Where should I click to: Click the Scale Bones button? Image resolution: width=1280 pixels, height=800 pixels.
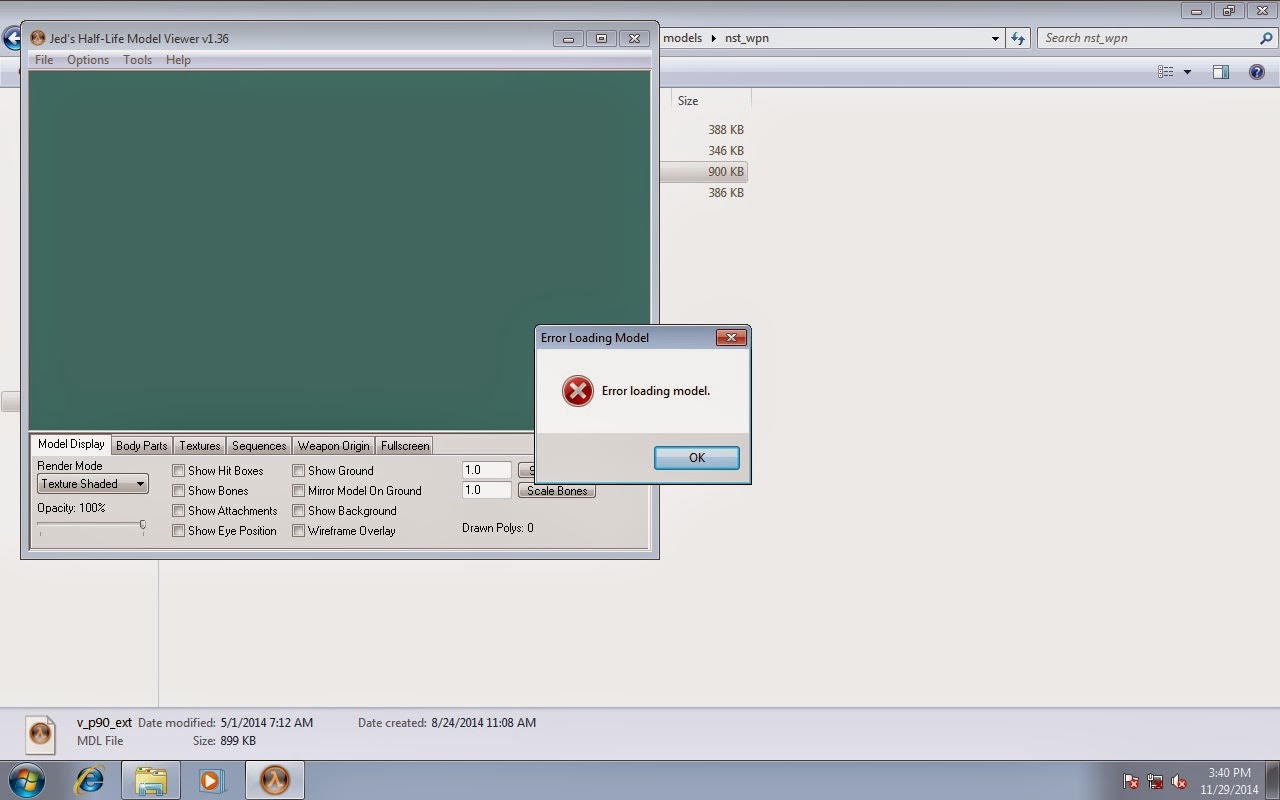click(557, 491)
